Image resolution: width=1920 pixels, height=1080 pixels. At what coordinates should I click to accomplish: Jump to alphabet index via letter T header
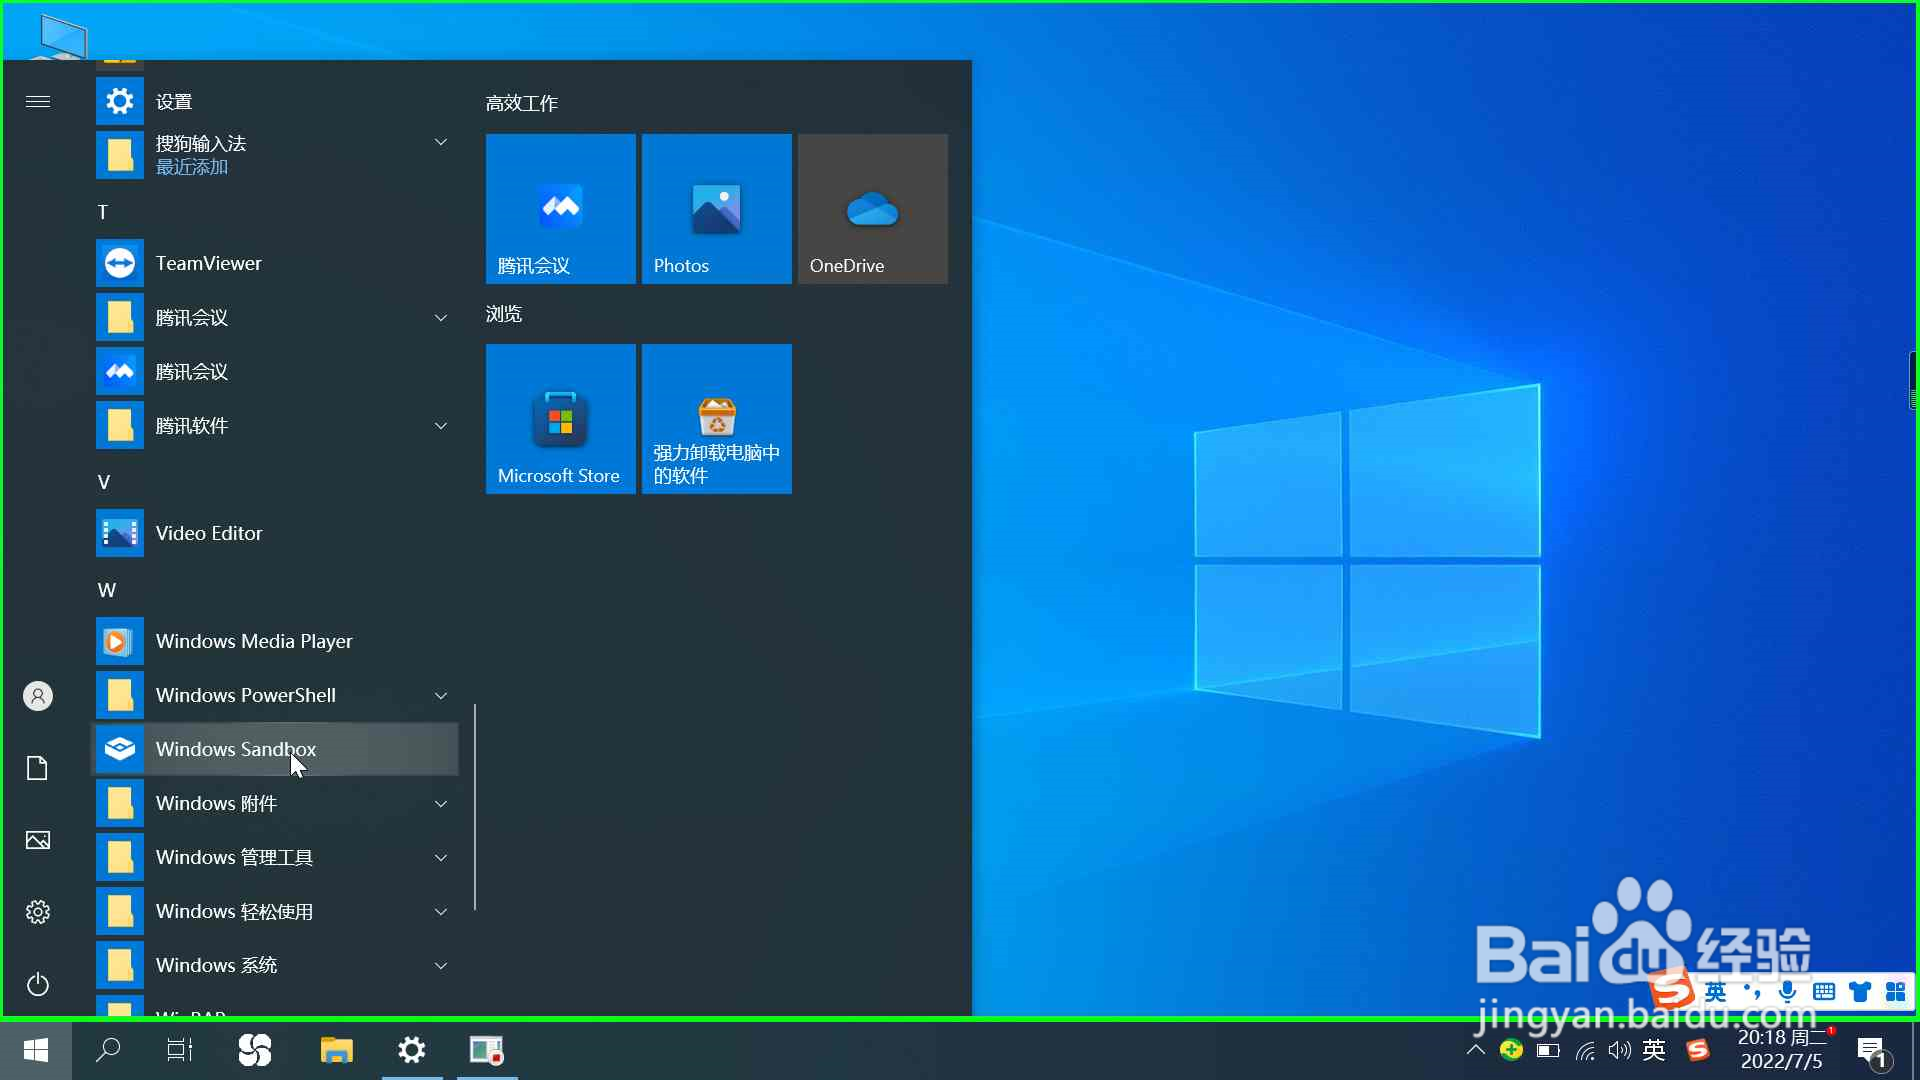[x=102, y=212]
